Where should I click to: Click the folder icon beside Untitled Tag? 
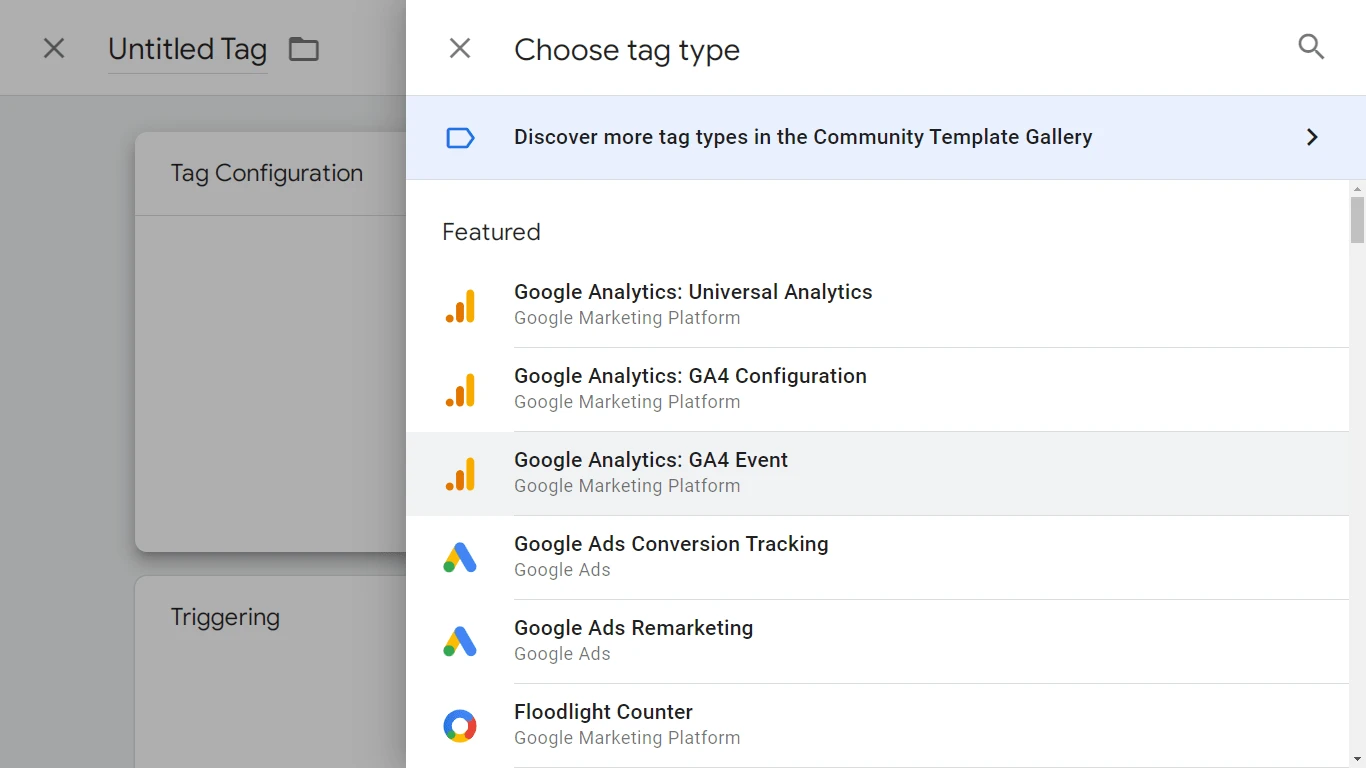tap(304, 49)
